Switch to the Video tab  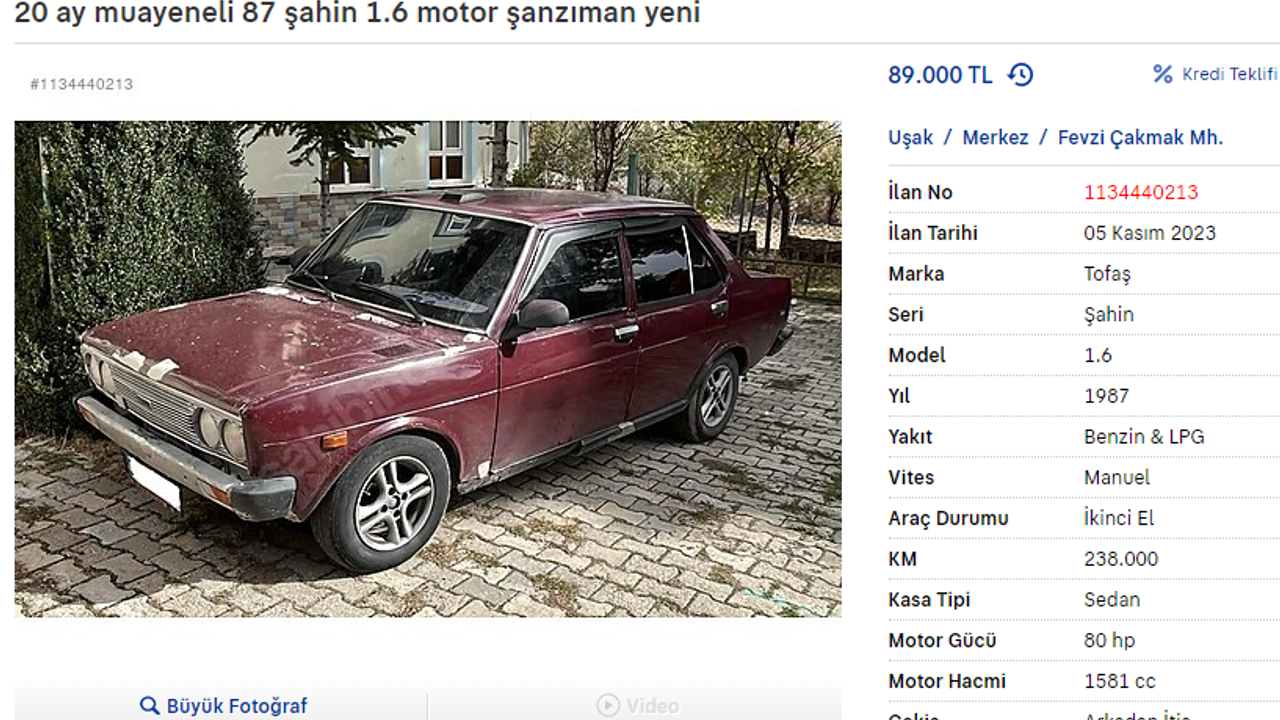click(635, 706)
